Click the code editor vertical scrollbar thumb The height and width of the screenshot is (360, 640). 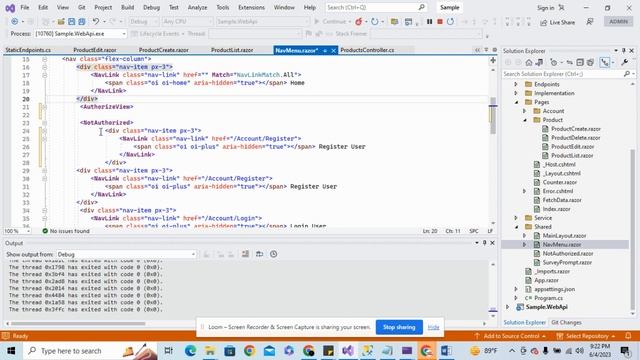point(493,116)
